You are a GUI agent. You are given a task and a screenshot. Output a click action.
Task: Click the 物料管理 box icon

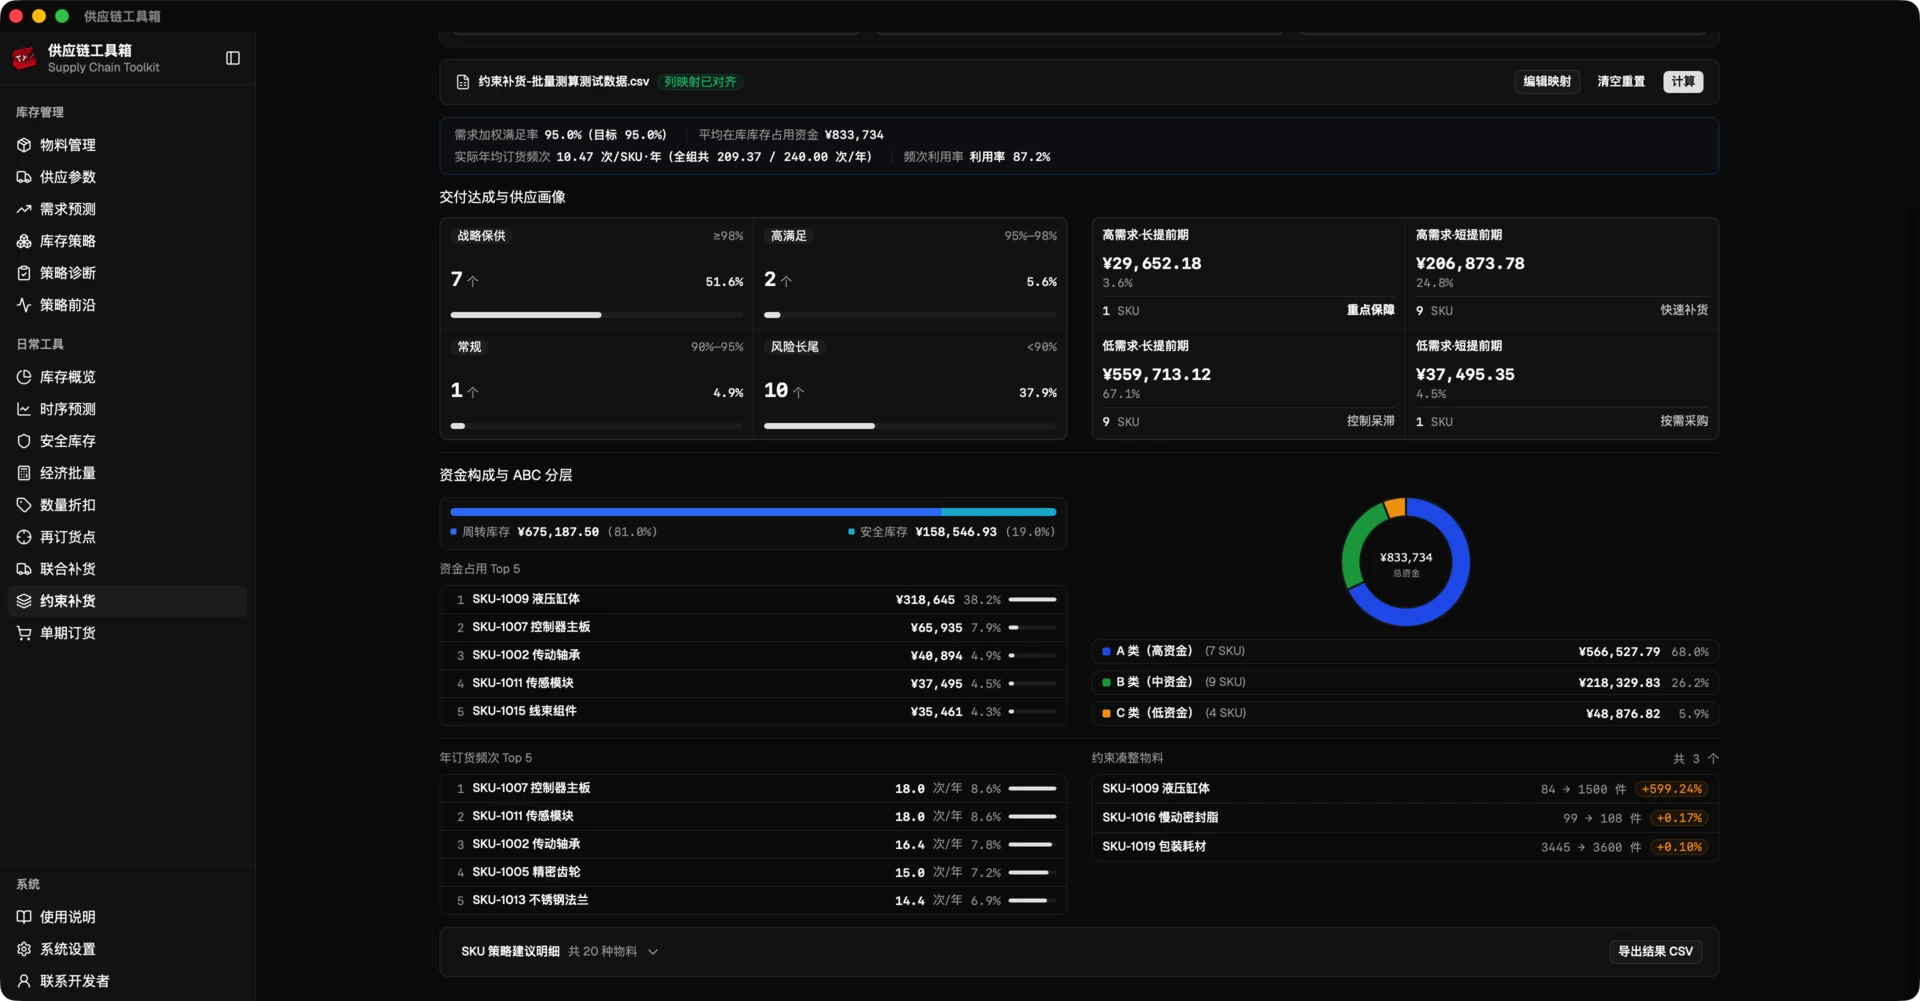point(24,145)
